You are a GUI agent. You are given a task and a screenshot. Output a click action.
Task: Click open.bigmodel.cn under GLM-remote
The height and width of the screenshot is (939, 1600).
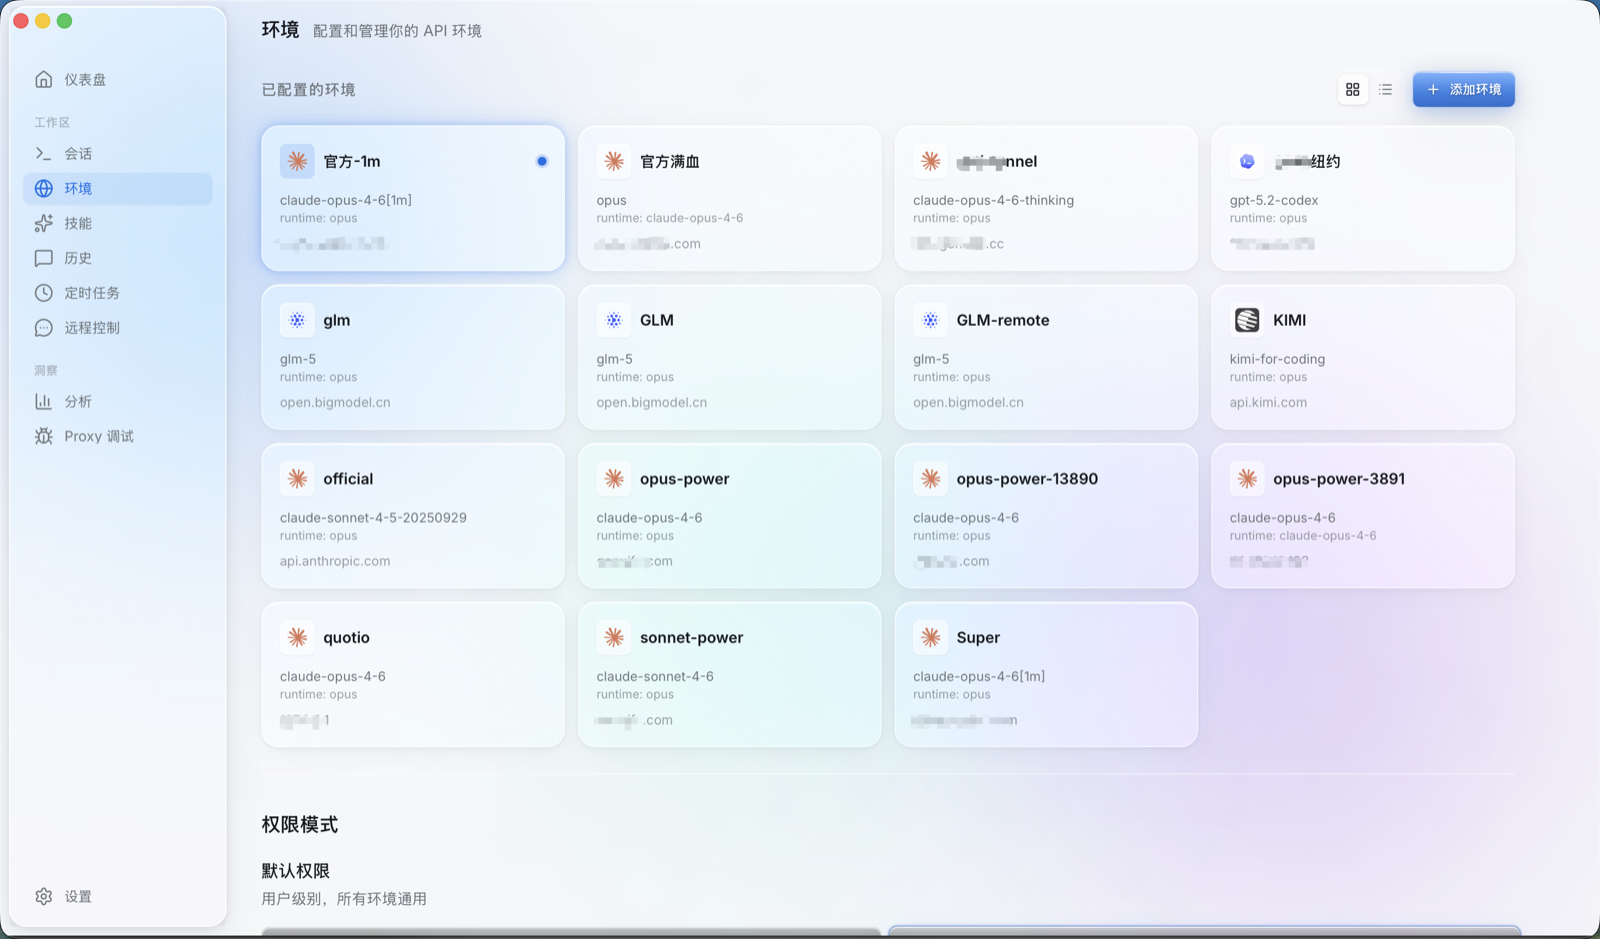coord(968,402)
